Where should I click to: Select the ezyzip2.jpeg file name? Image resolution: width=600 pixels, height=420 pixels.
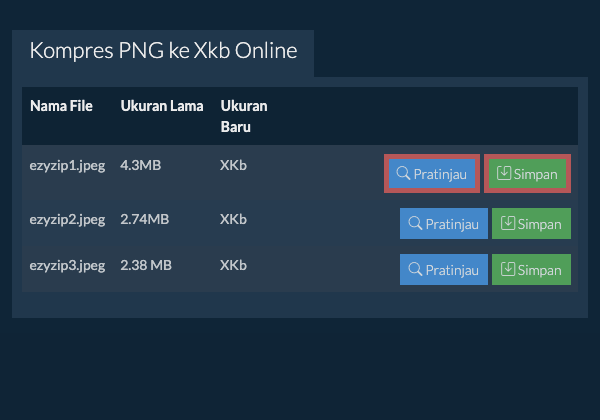tap(67, 219)
